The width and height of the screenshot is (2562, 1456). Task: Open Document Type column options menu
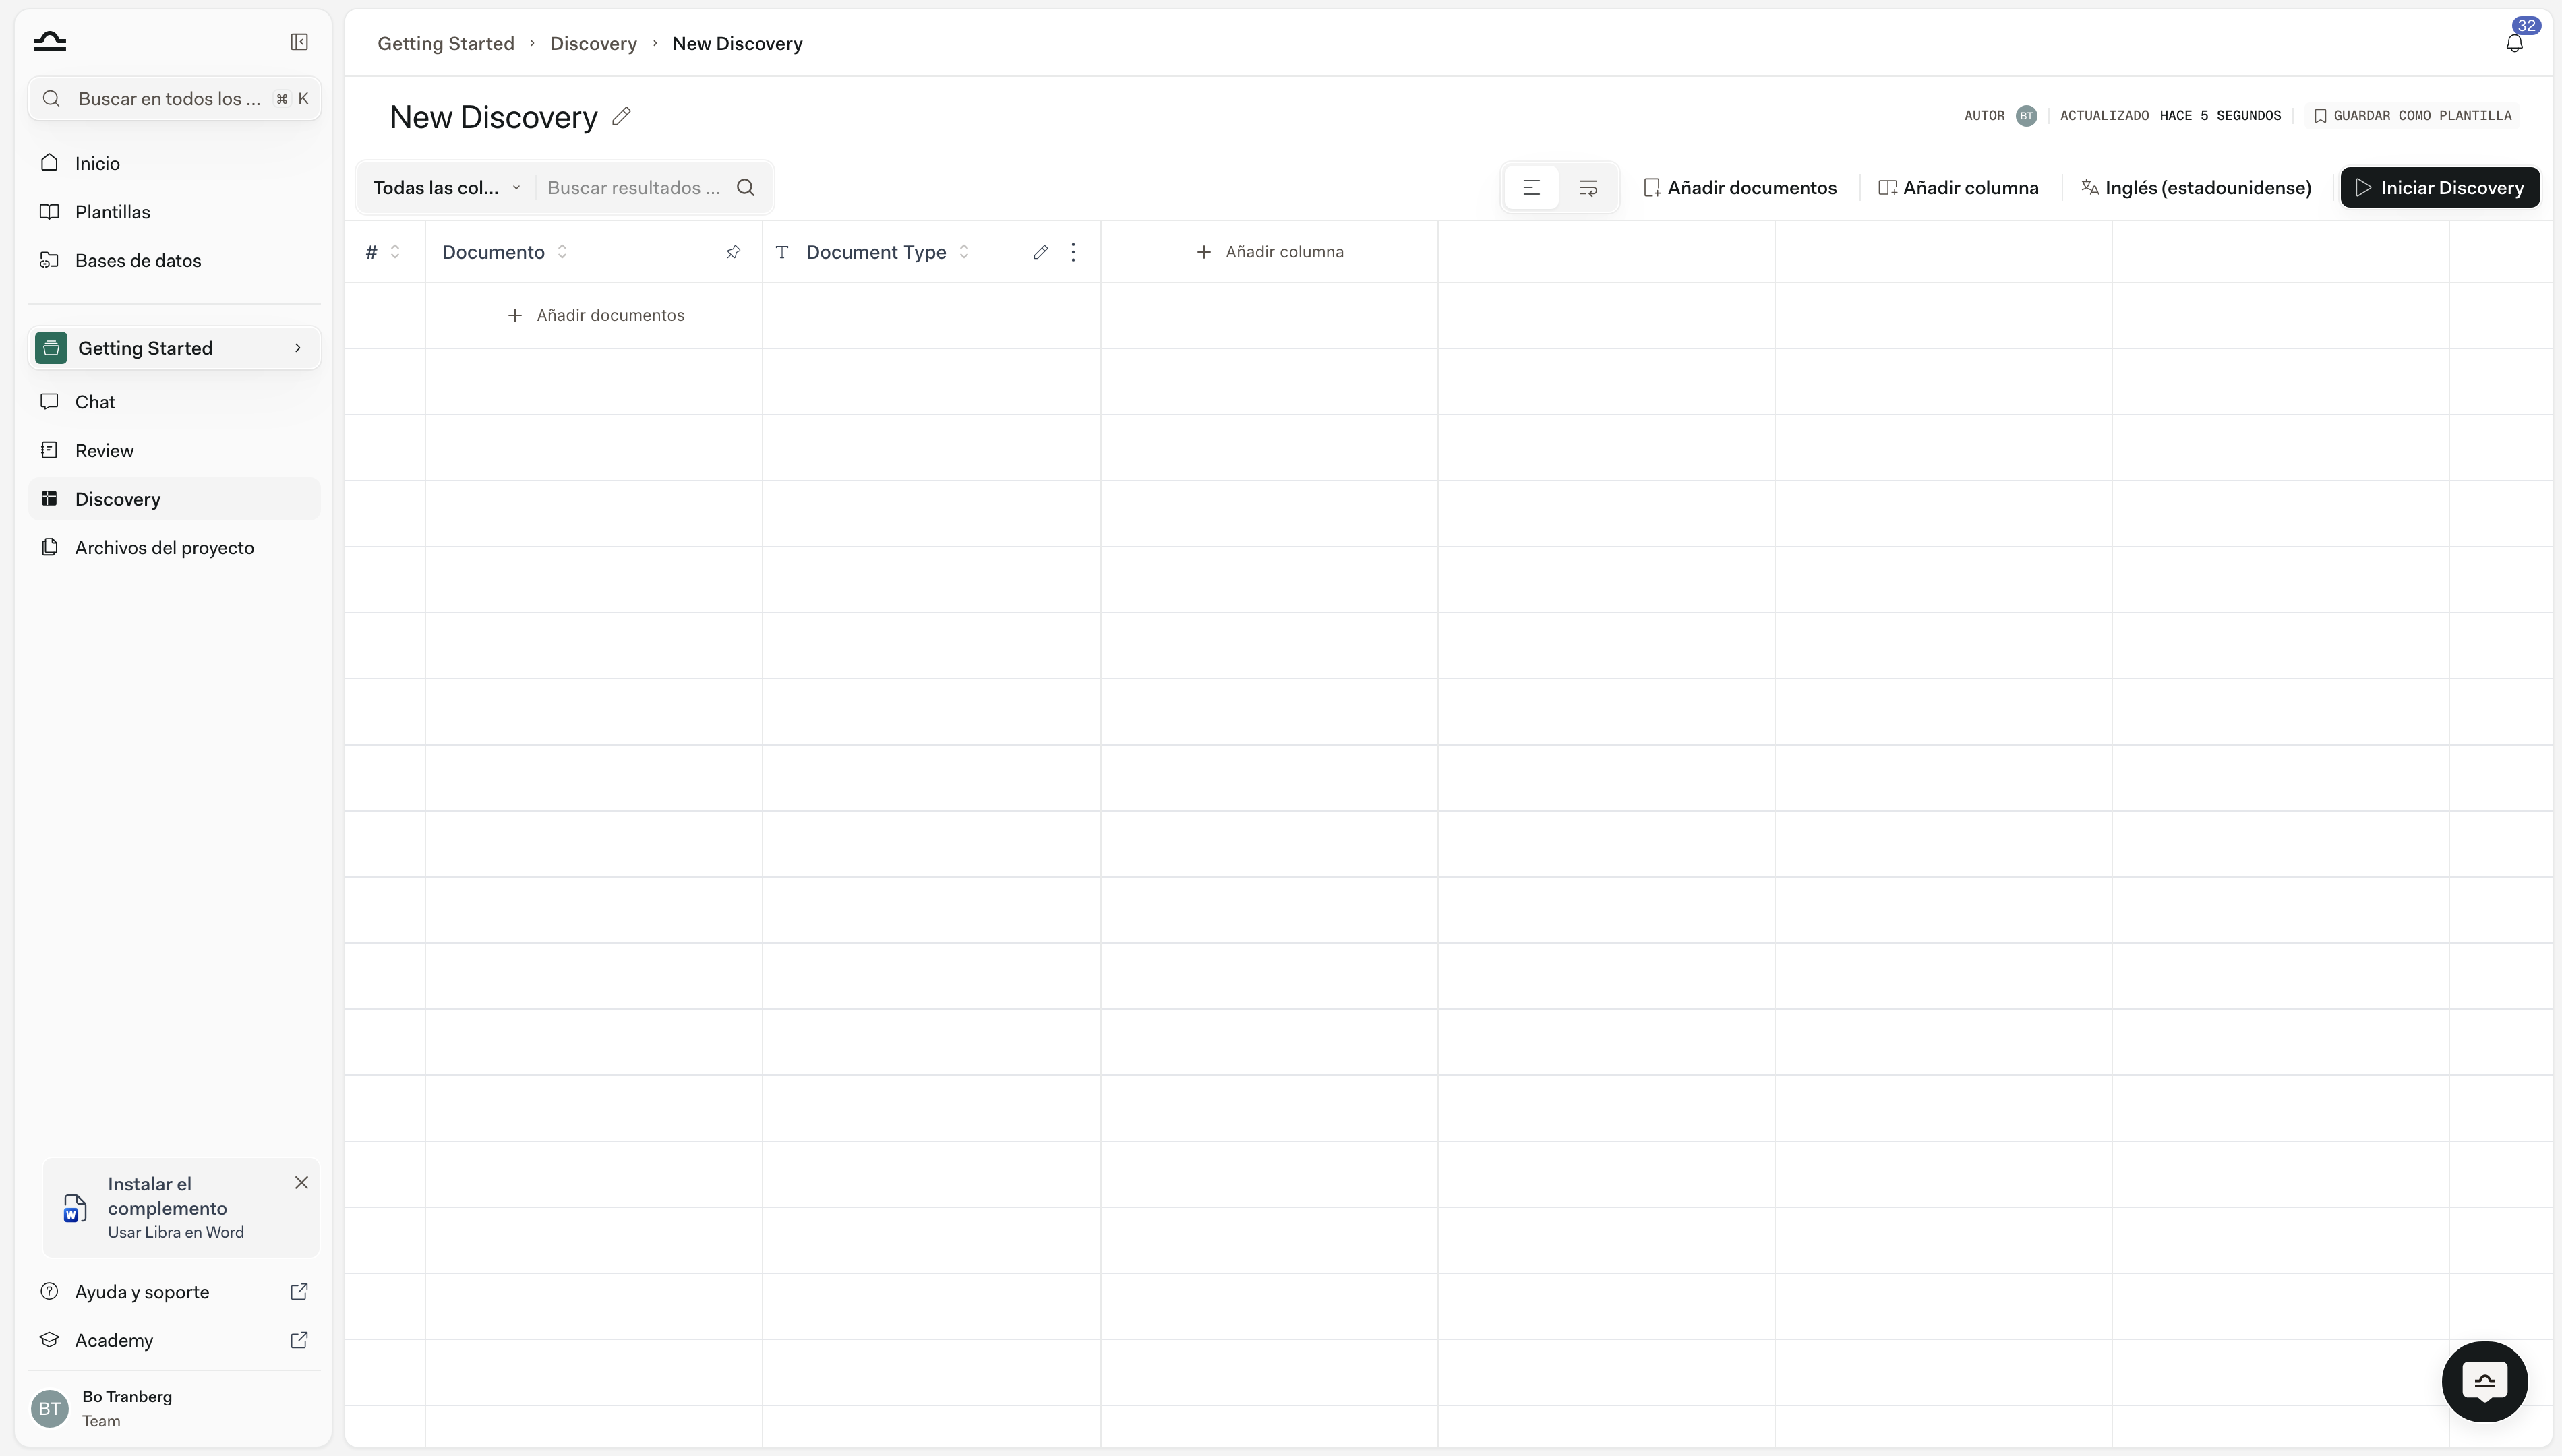1073,252
